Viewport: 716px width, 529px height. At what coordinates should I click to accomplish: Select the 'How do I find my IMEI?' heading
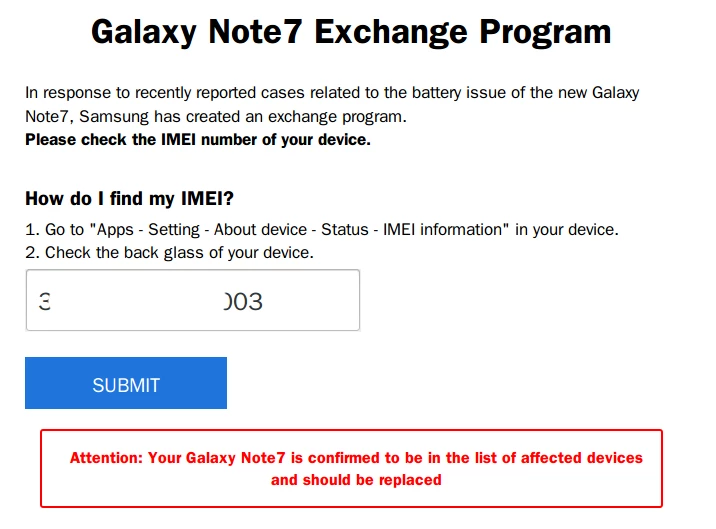pos(130,198)
